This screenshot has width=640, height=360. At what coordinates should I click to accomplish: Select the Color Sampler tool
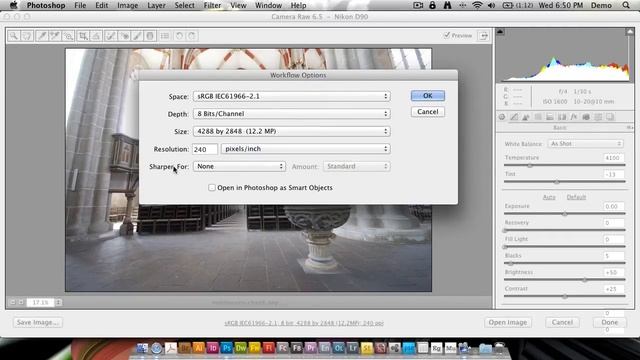click(55, 36)
